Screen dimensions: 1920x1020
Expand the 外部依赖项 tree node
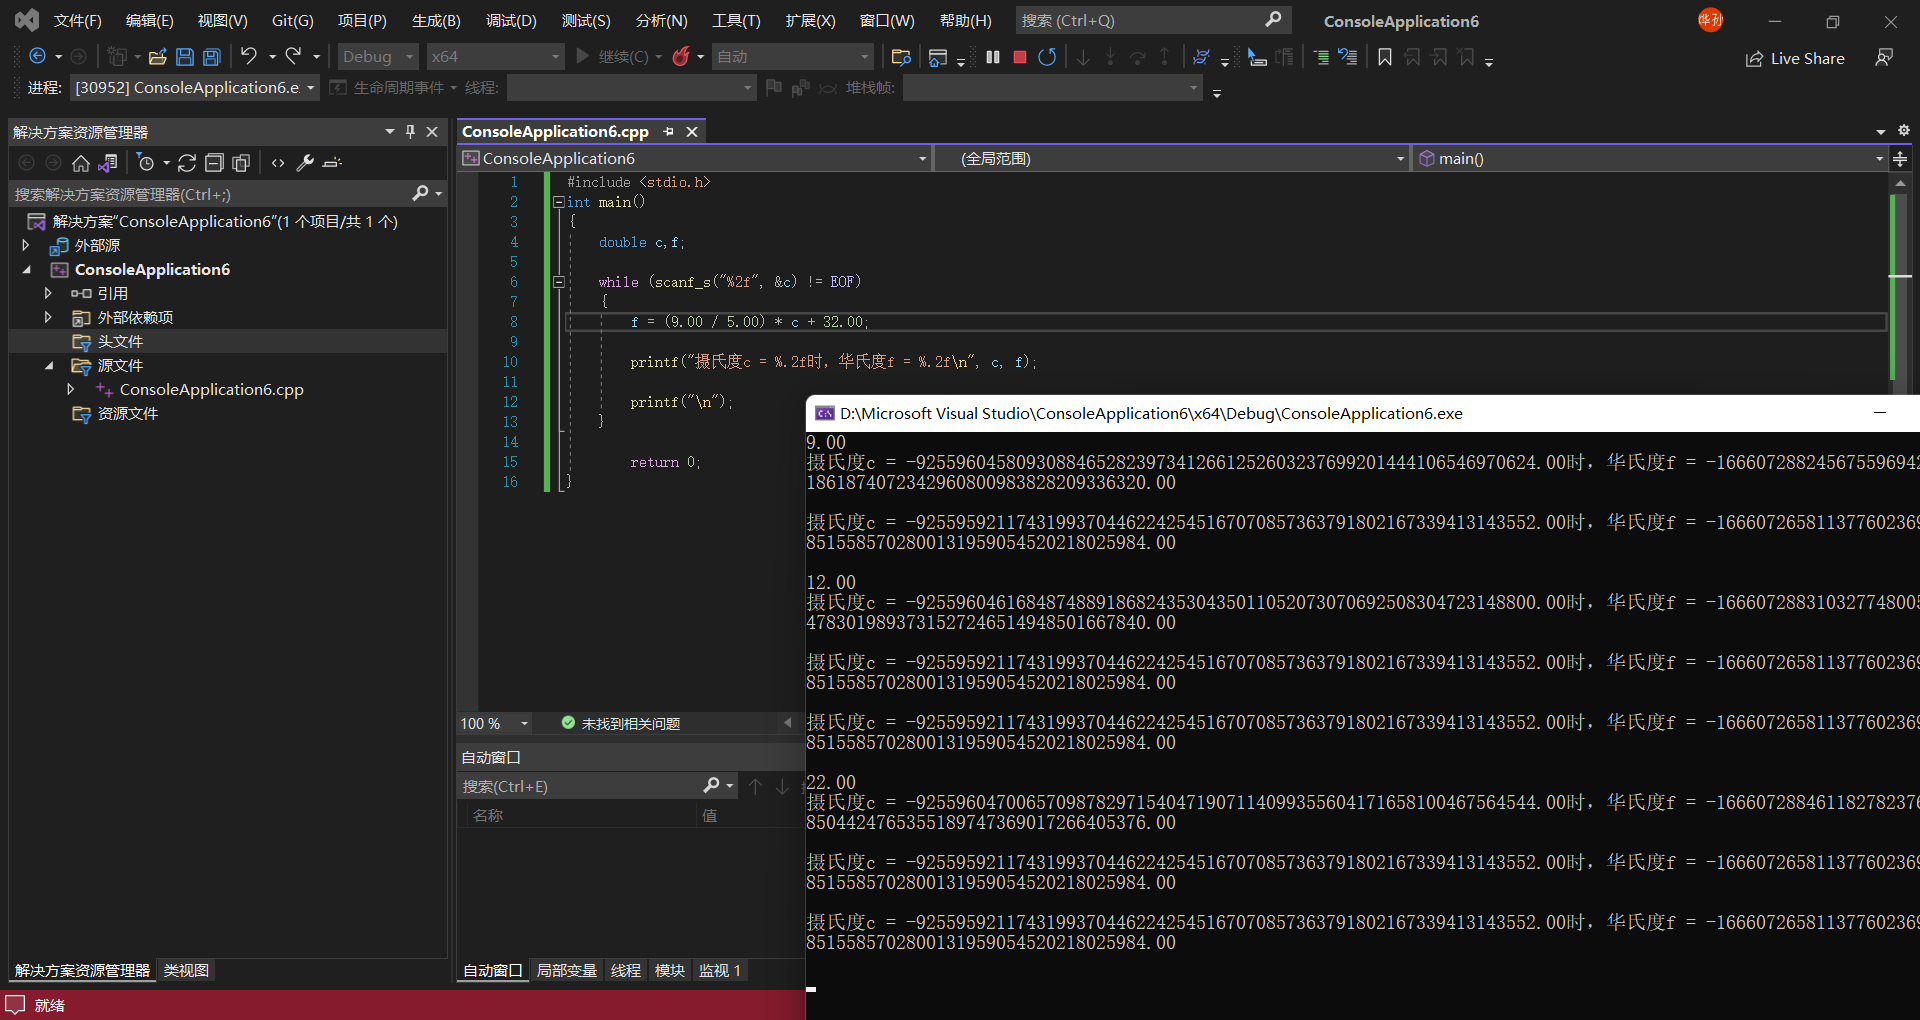pyautogui.click(x=48, y=317)
